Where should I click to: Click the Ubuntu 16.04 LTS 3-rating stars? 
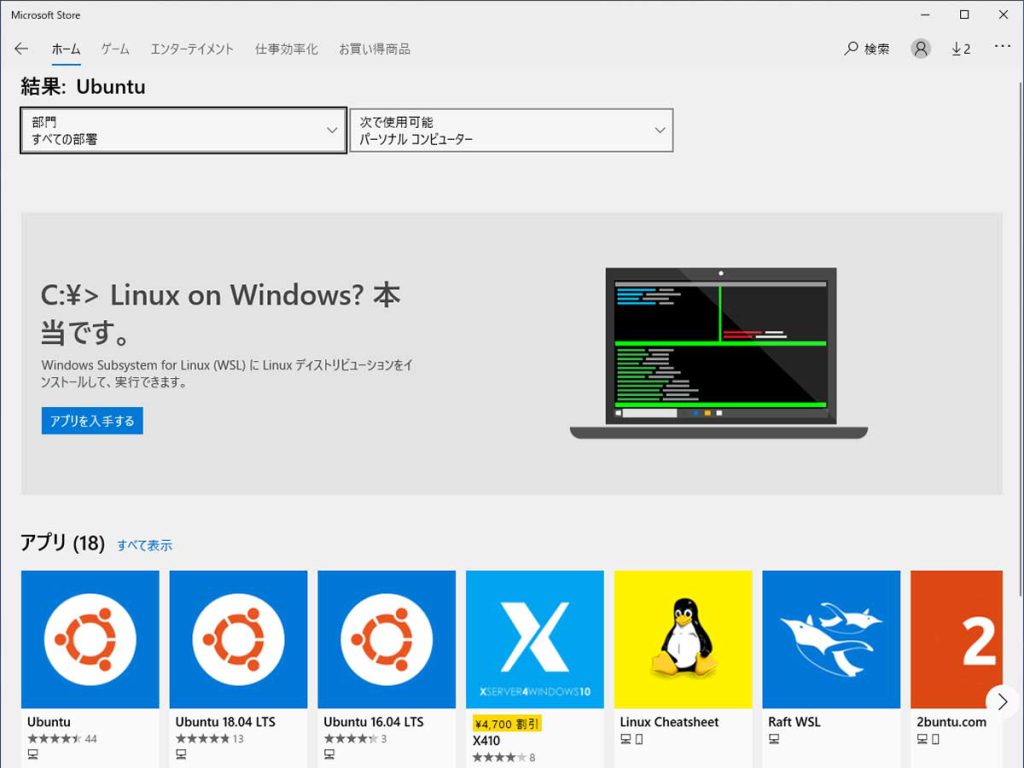351,739
